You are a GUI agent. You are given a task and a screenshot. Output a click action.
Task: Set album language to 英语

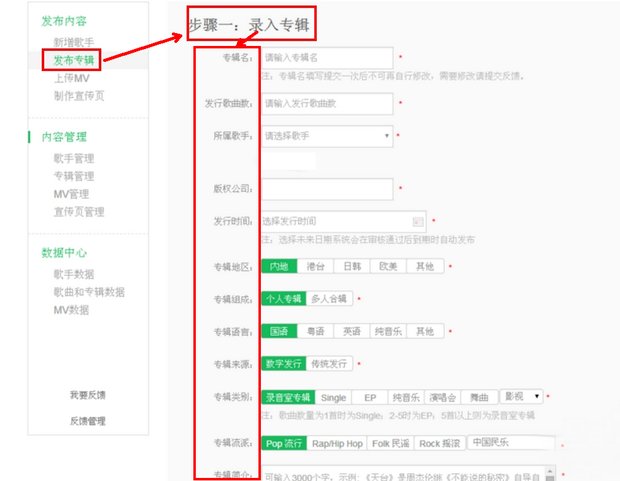pyautogui.click(x=352, y=331)
